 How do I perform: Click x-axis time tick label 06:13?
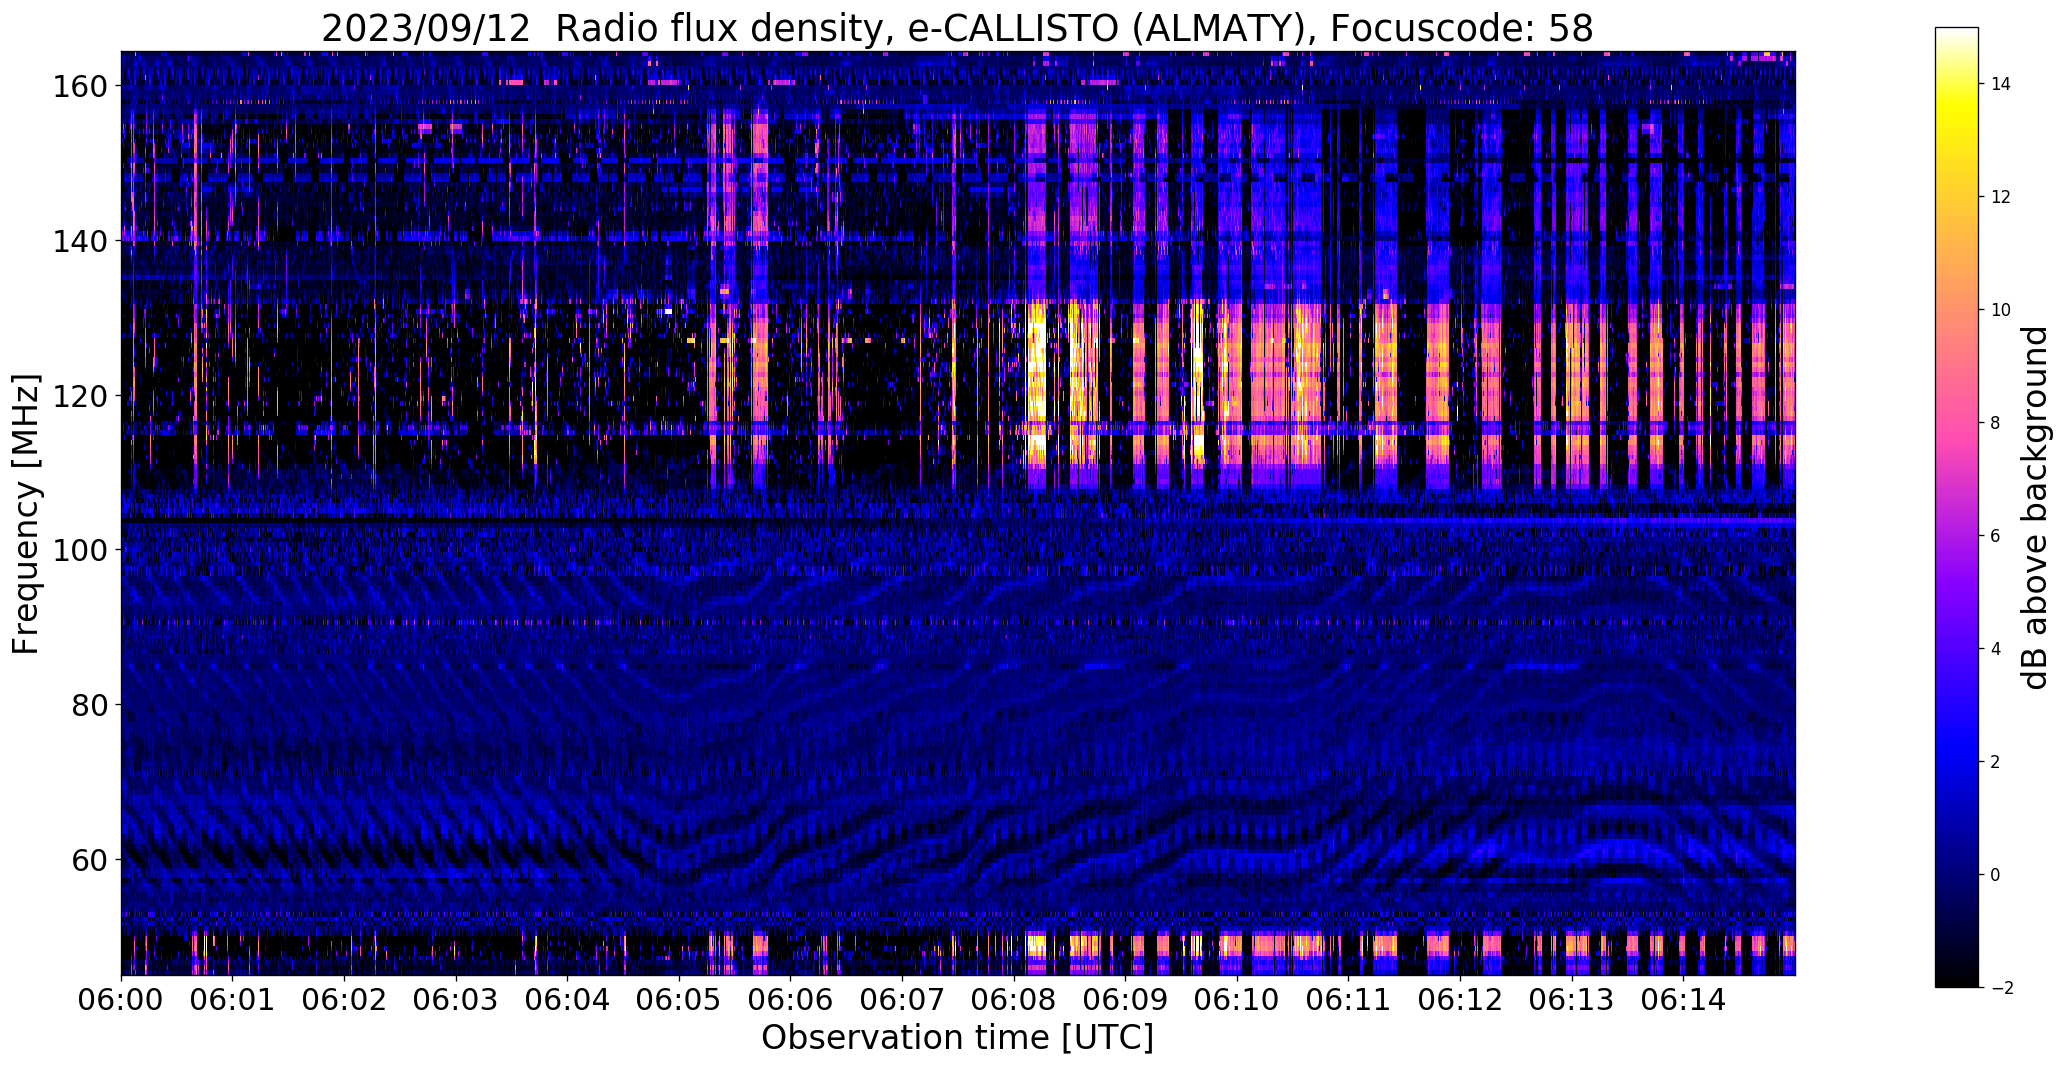click(x=1572, y=999)
